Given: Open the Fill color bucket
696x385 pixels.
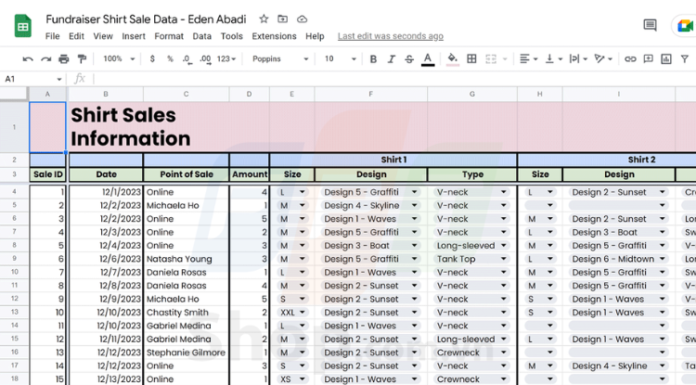Looking at the screenshot, I should [x=452, y=59].
